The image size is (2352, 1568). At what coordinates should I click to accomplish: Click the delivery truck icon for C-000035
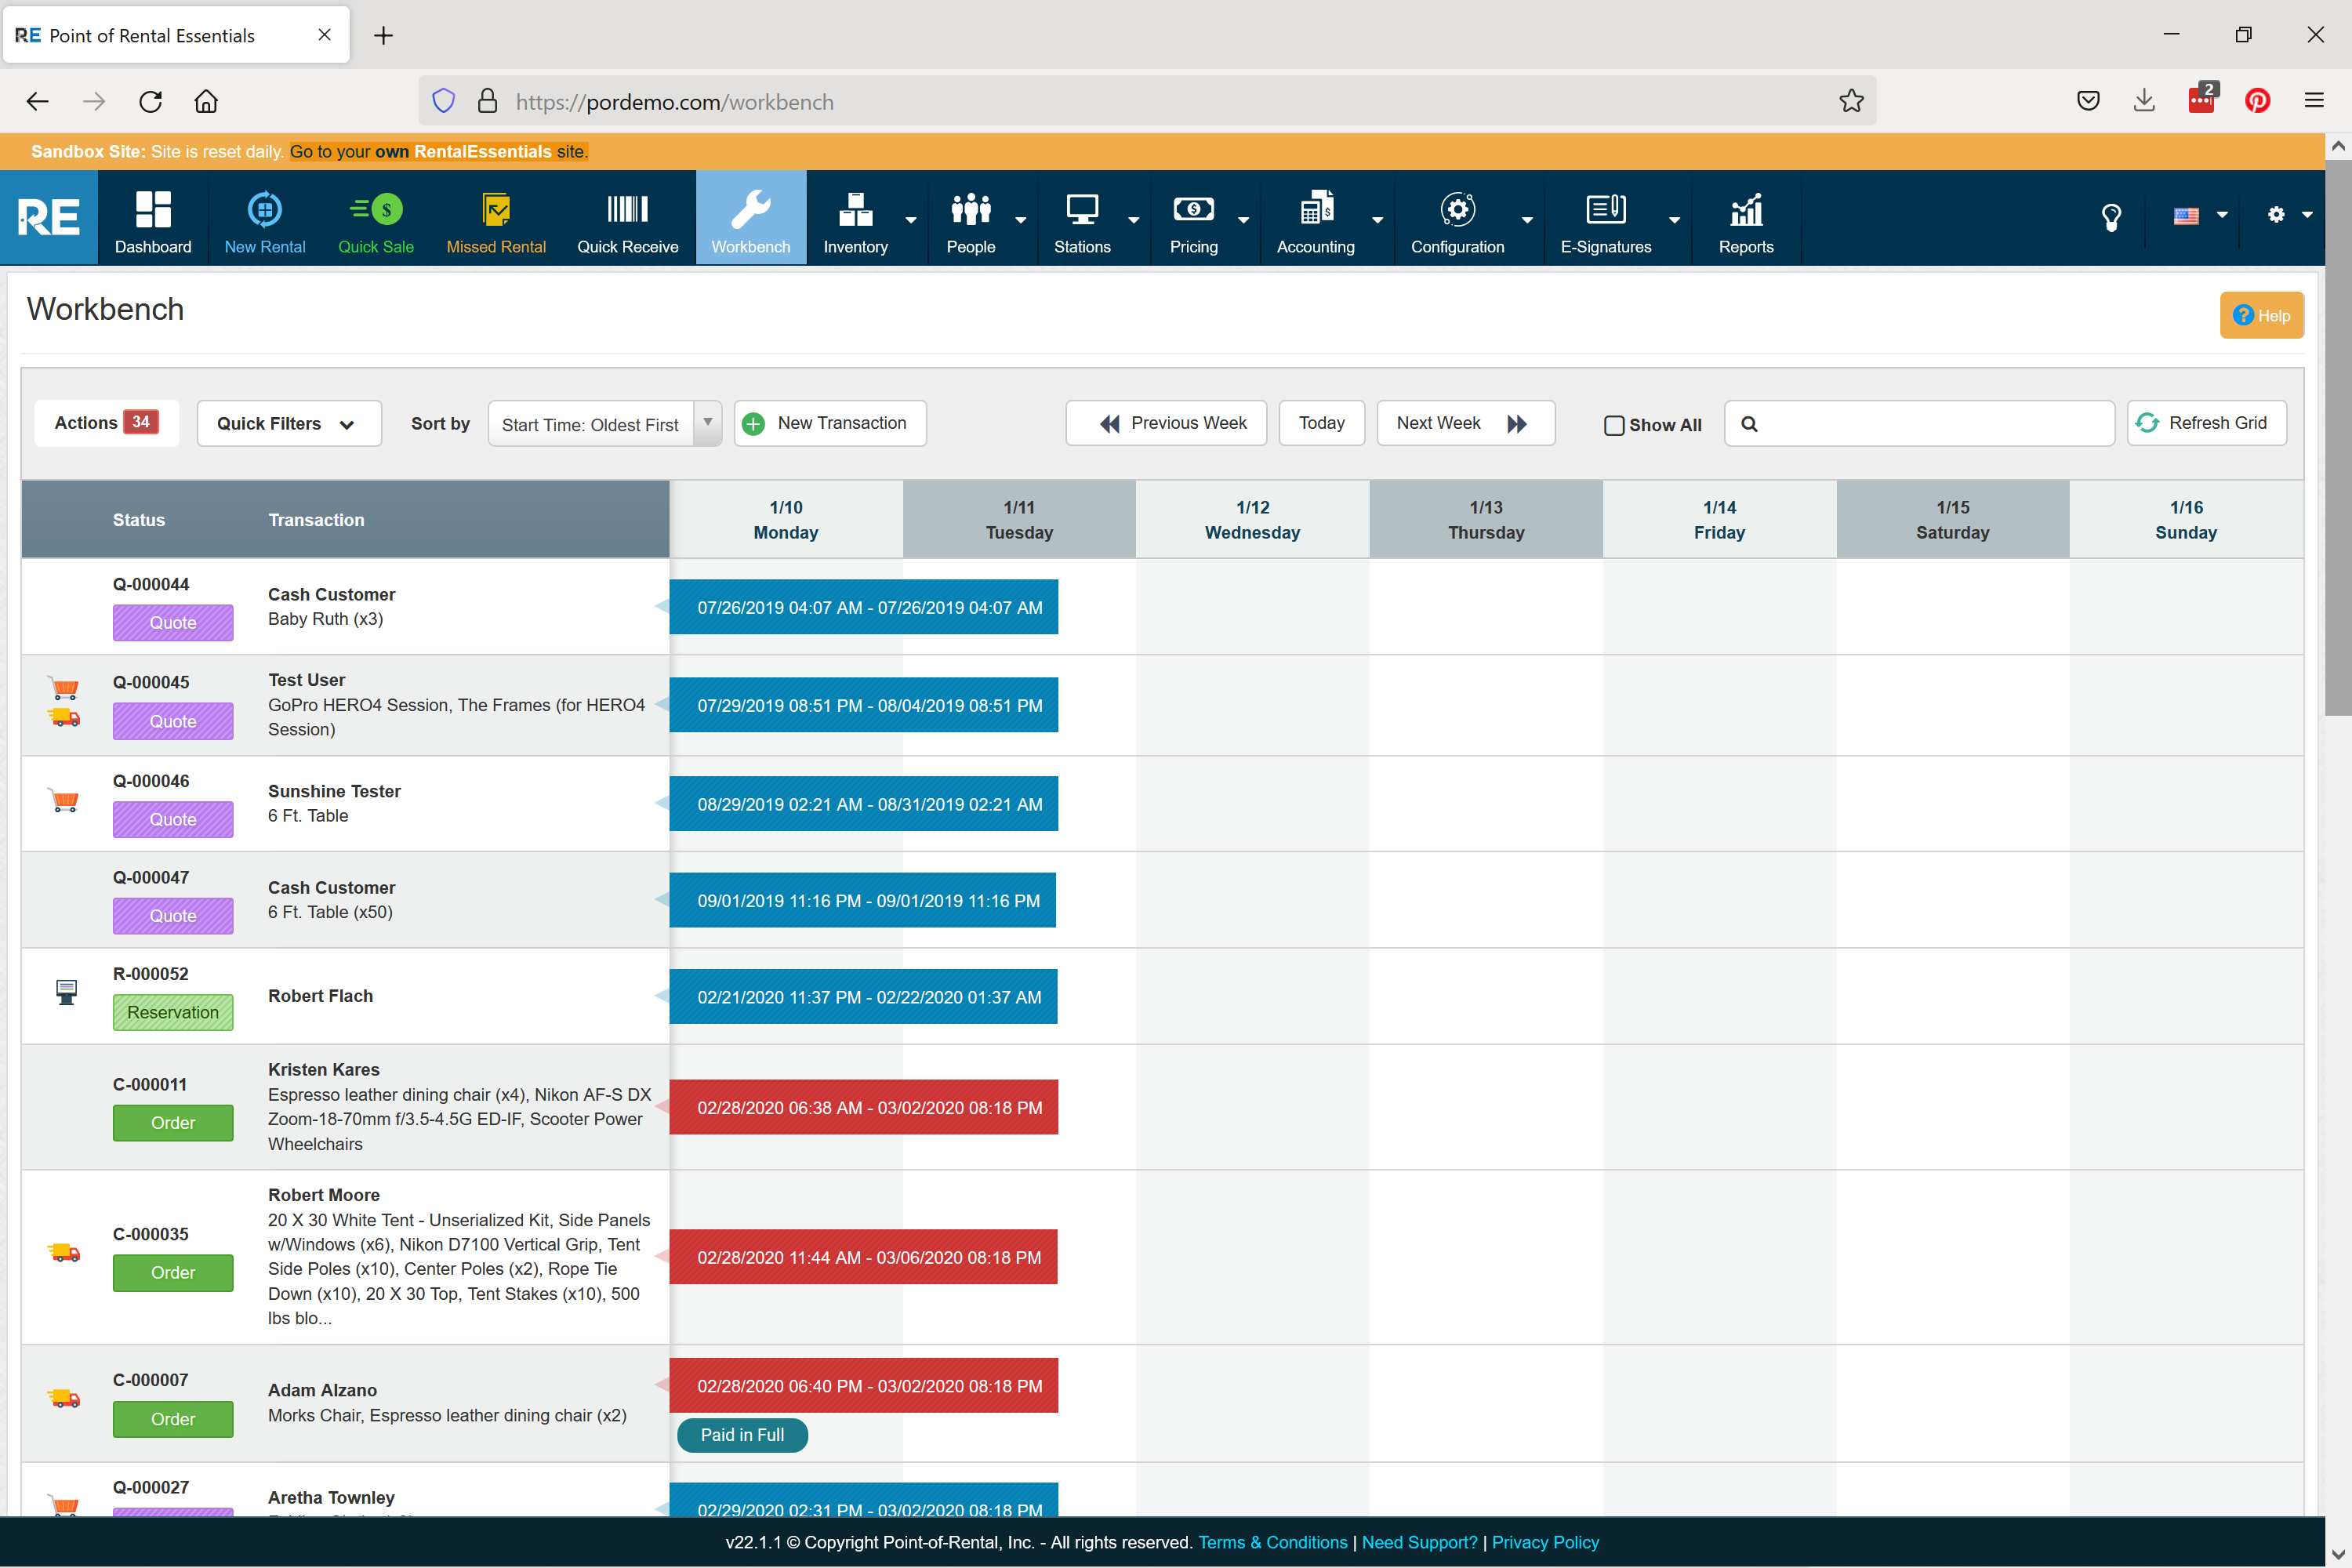tap(65, 1252)
